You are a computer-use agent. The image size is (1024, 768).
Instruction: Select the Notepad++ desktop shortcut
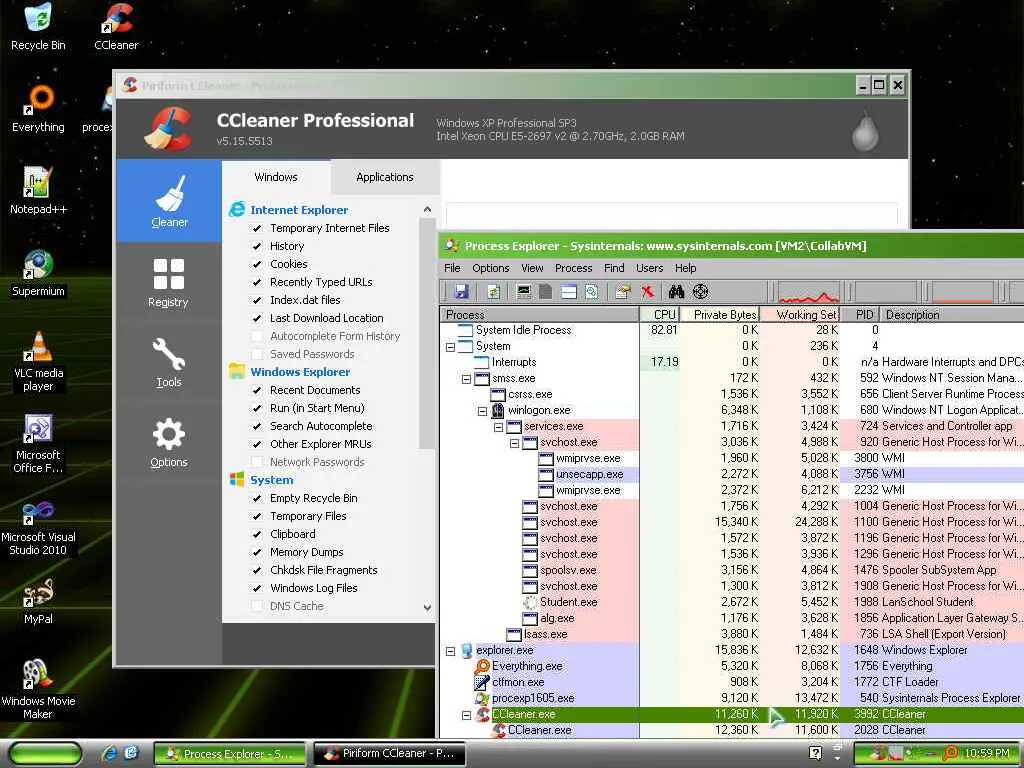[x=38, y=191]
